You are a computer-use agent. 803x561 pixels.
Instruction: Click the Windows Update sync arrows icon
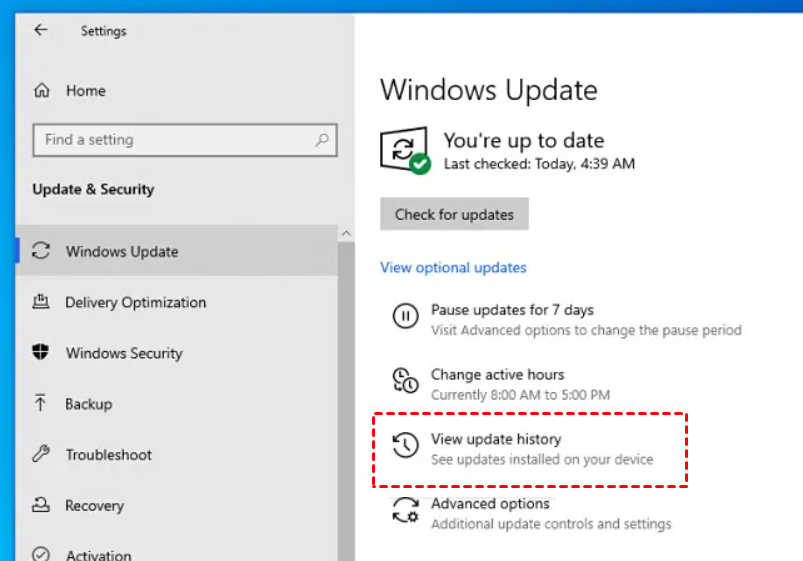(41, 251)
